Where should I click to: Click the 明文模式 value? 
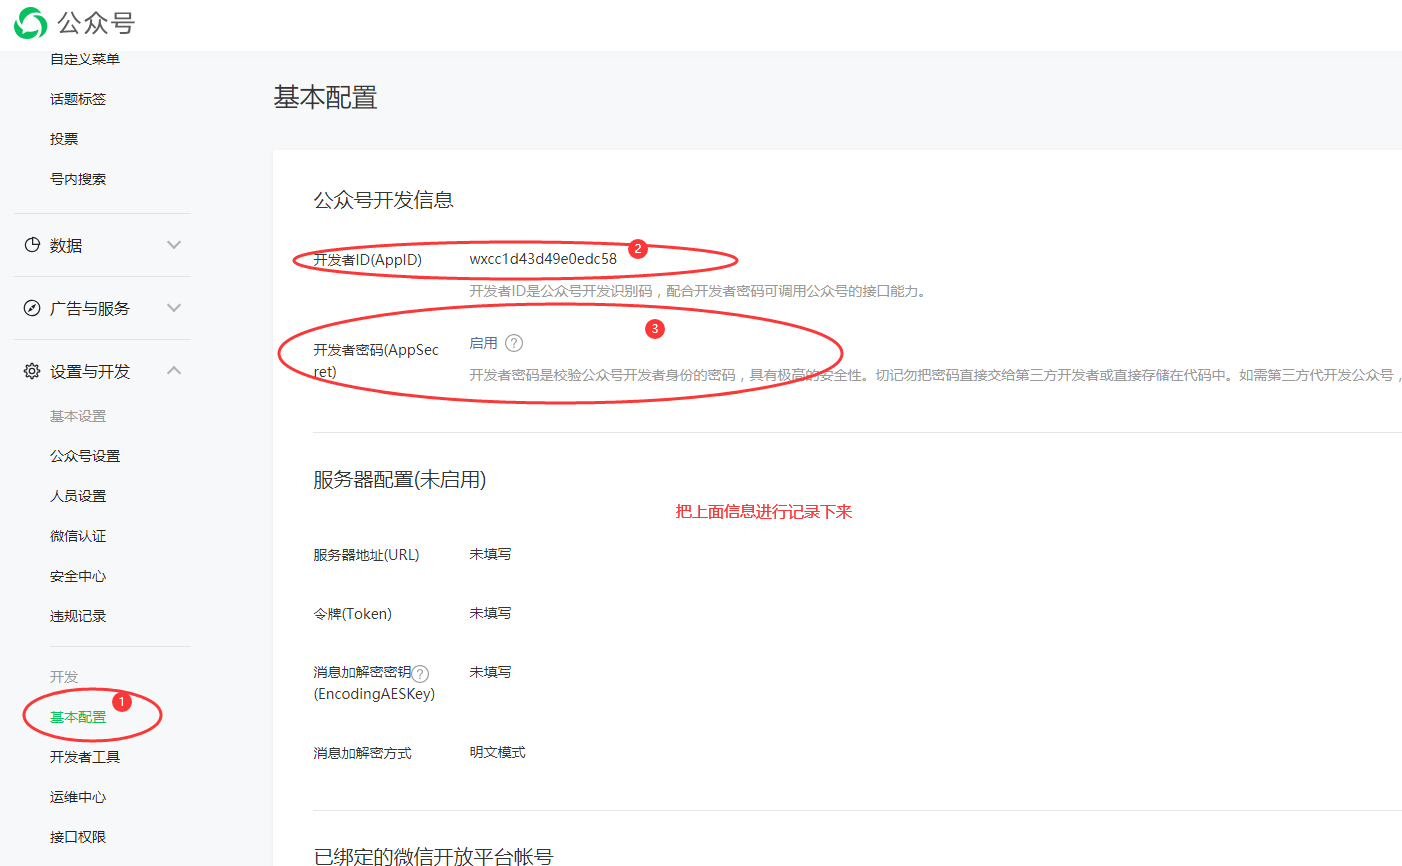(x=498, y=752)
